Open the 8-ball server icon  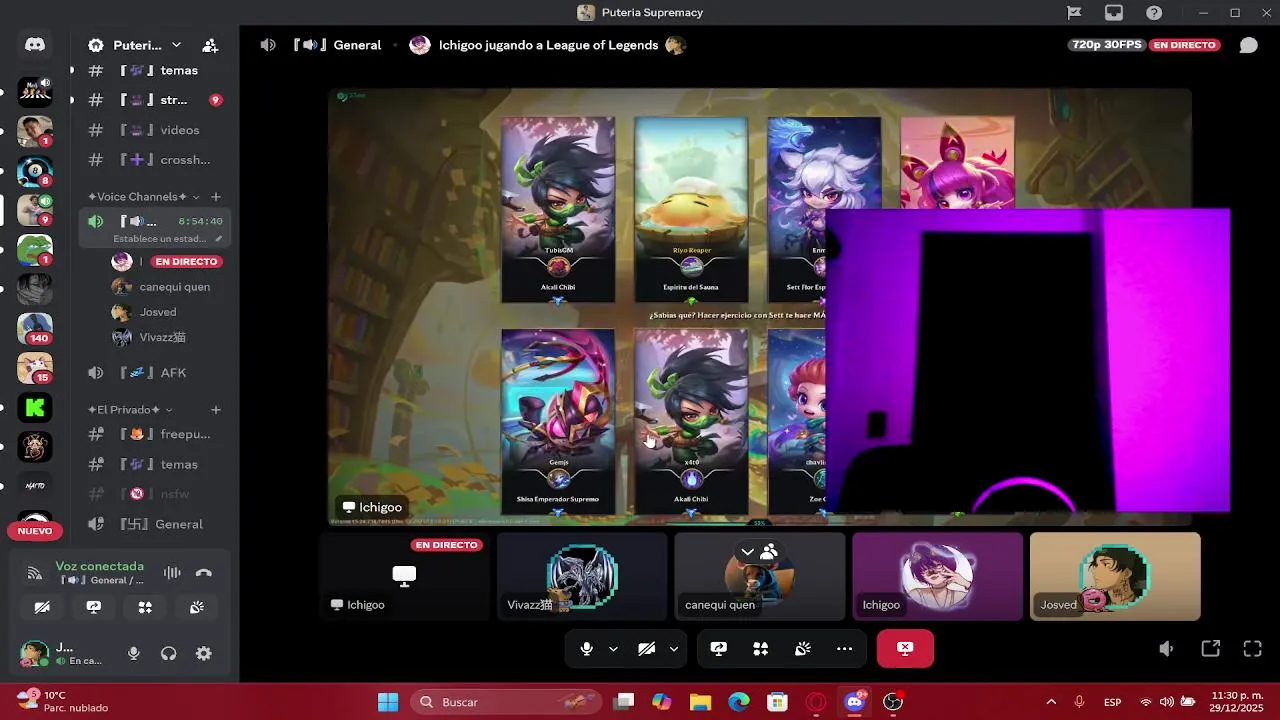pos(35,171)
